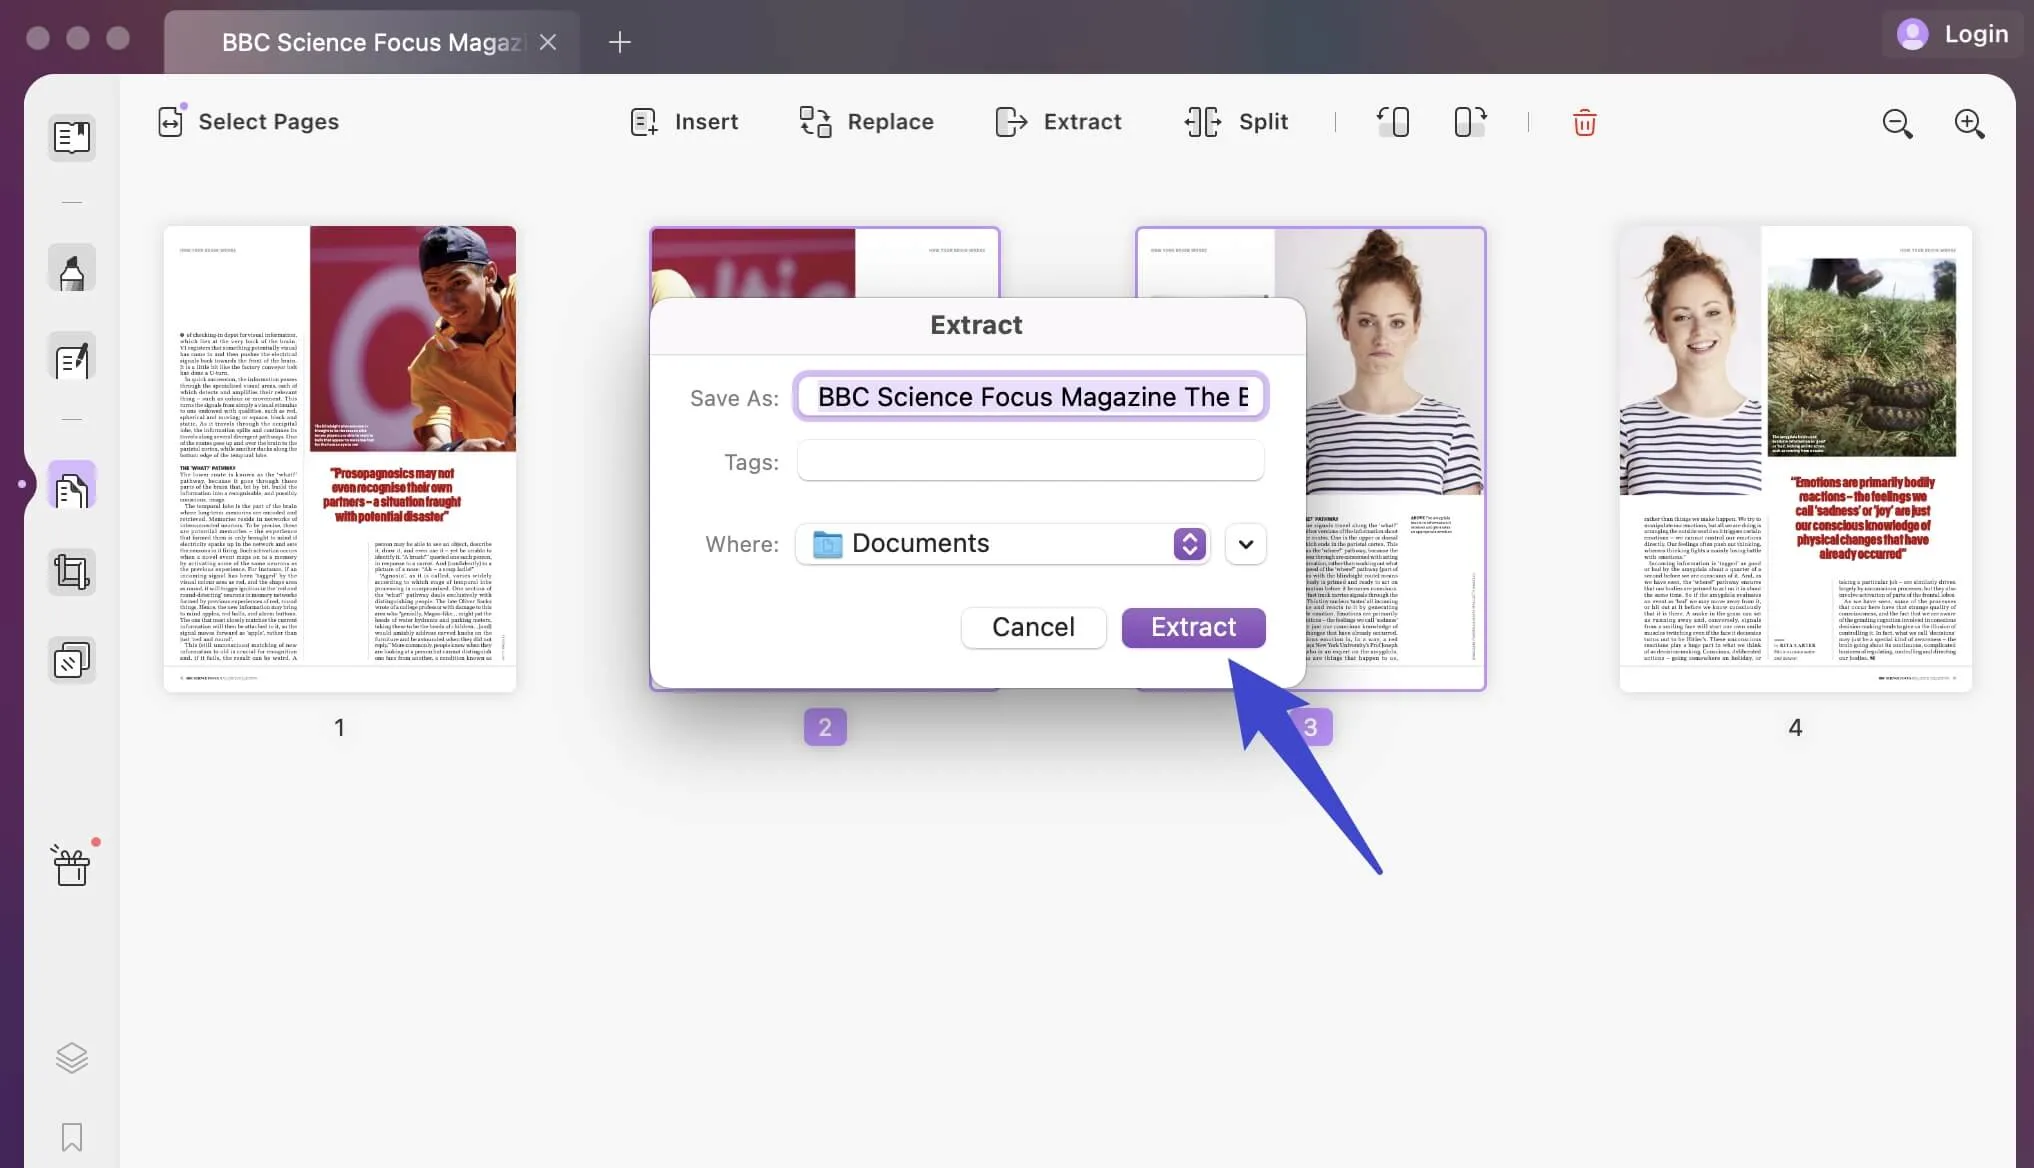Click the Split tool in toolbar

1236,122
